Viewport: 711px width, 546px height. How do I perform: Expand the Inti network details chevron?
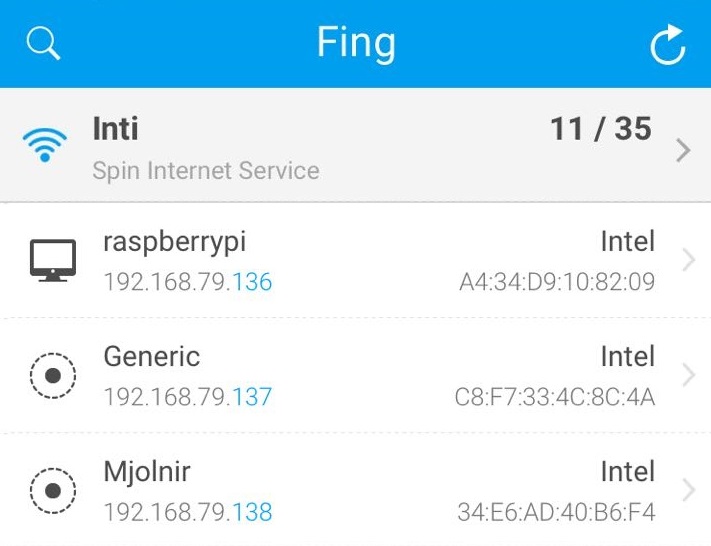pyautogui.click(x=683, y=151)
